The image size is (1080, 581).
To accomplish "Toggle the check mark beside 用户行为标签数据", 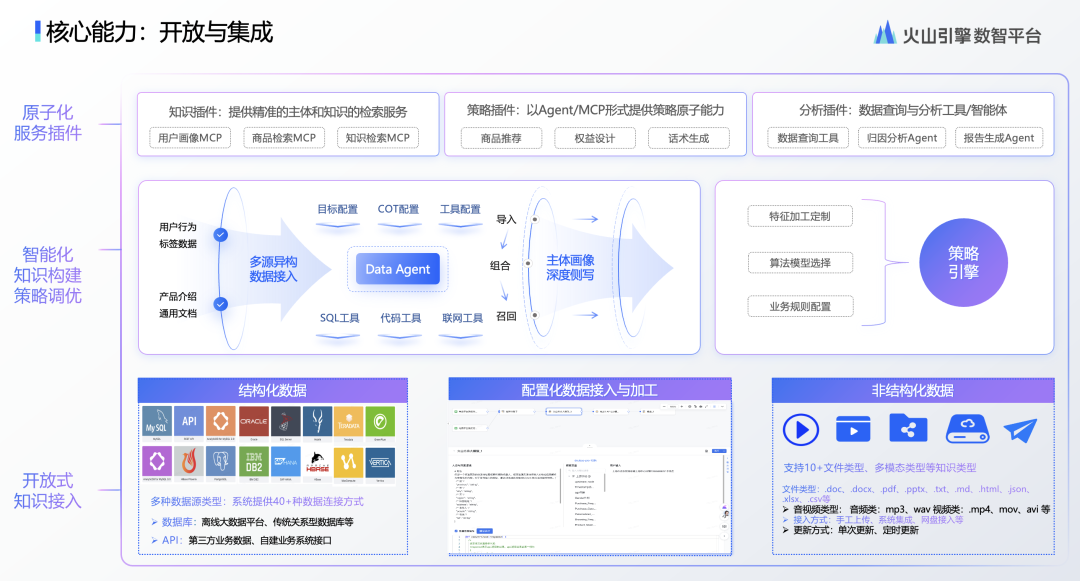I will point(220,235).
